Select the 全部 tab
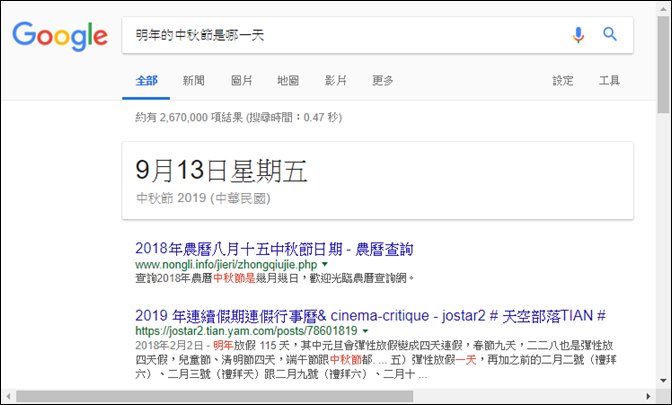Screen dimensions: 672x405 [147, 80]
